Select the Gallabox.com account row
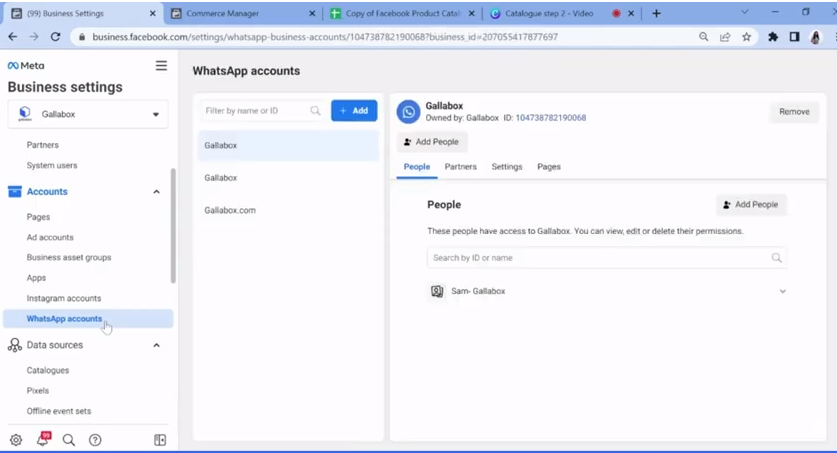 [x=288, y=210]
